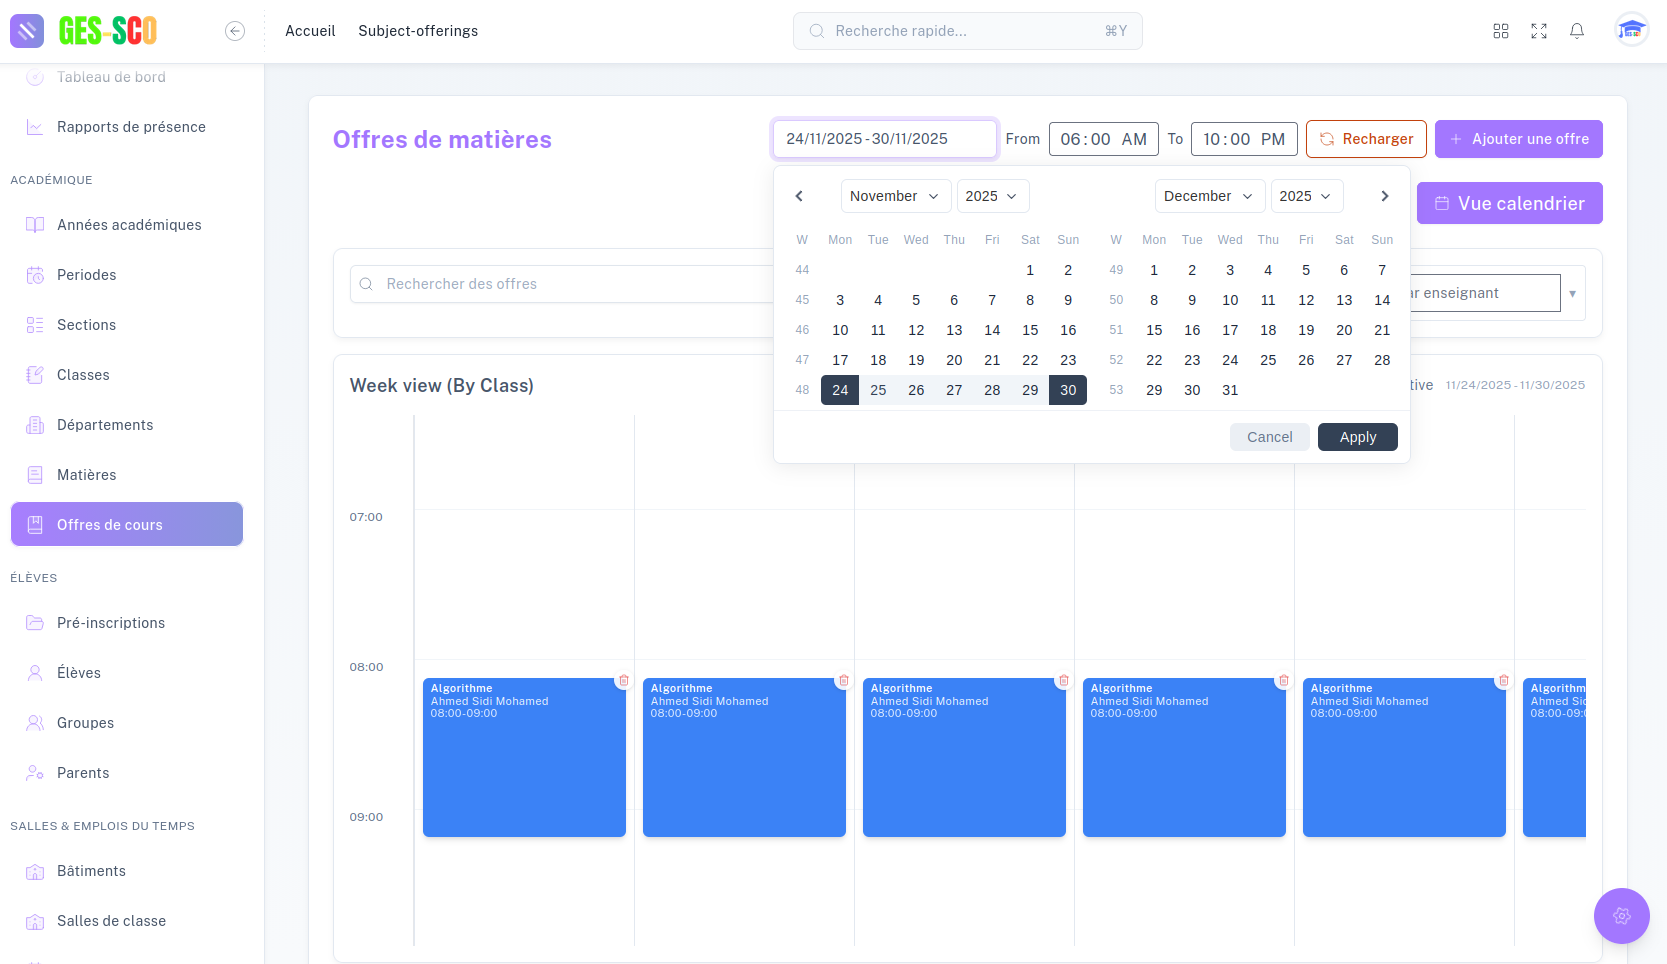Viewport: 1667px width, 964px height.
Task: Navigate to Rapports de présence
Action: point(131,127)
